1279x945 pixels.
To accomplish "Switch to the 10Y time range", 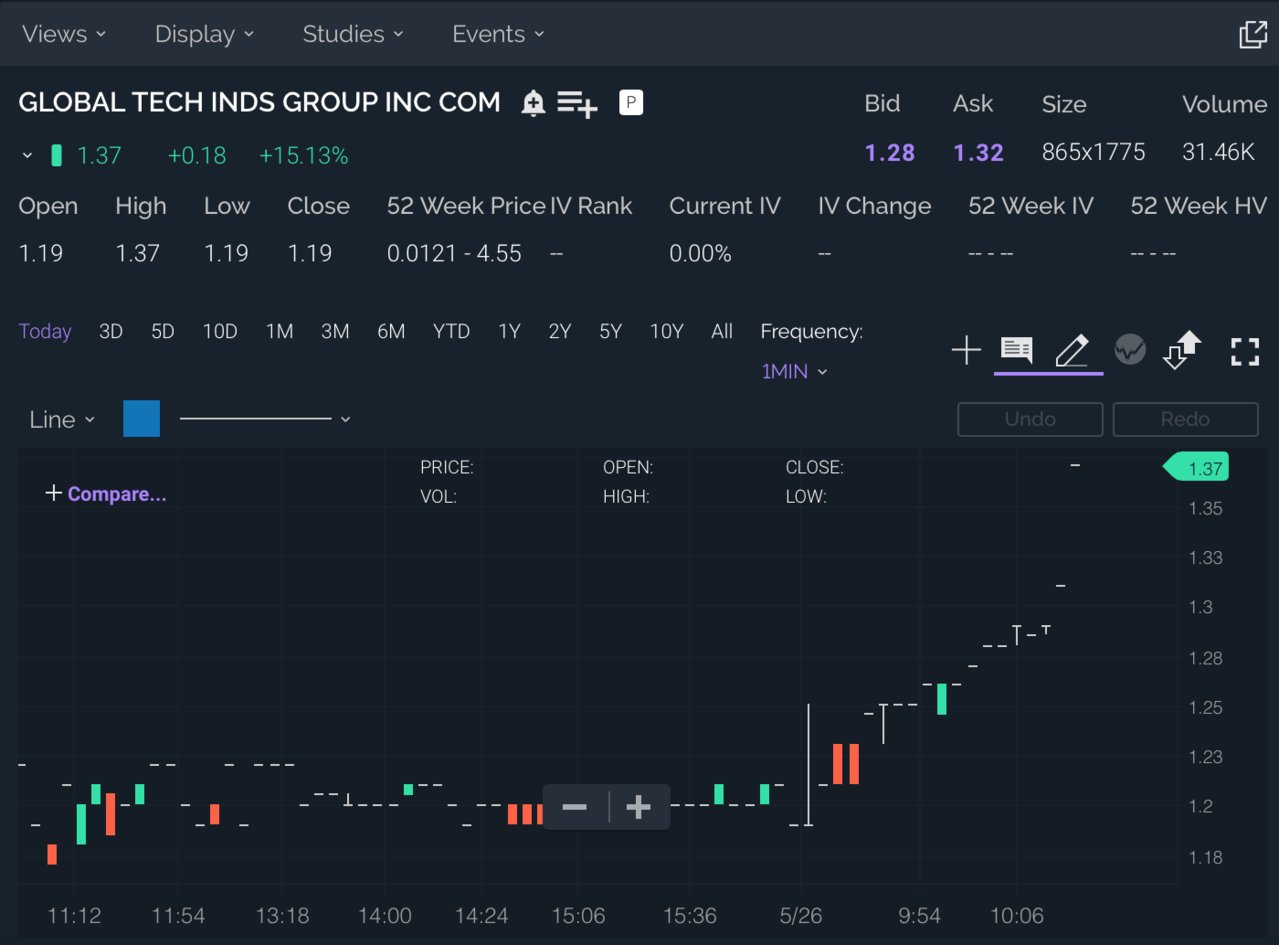I will point(667,331).
